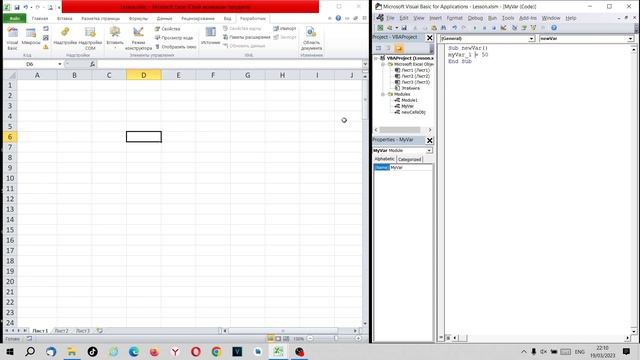
Task: Click the zoom out minus button
Action: (x=310, y=339)
